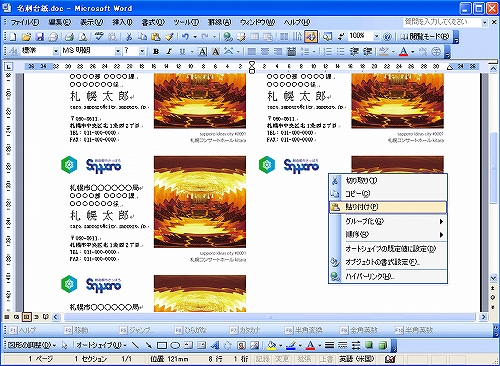Image resolution: width=500 pixels, height=366 pixels.
Task: Create a new blank document
Action: [x=13, y=37]
